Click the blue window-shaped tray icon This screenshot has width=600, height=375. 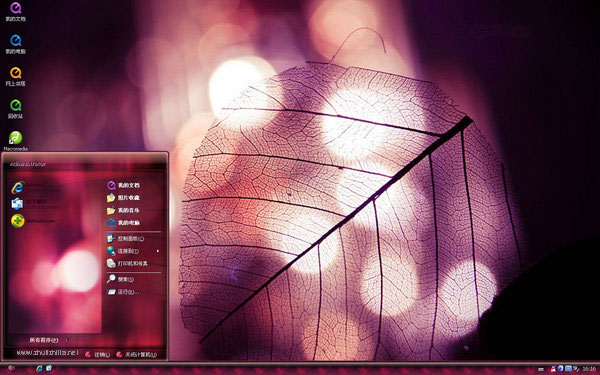[569, 368]
